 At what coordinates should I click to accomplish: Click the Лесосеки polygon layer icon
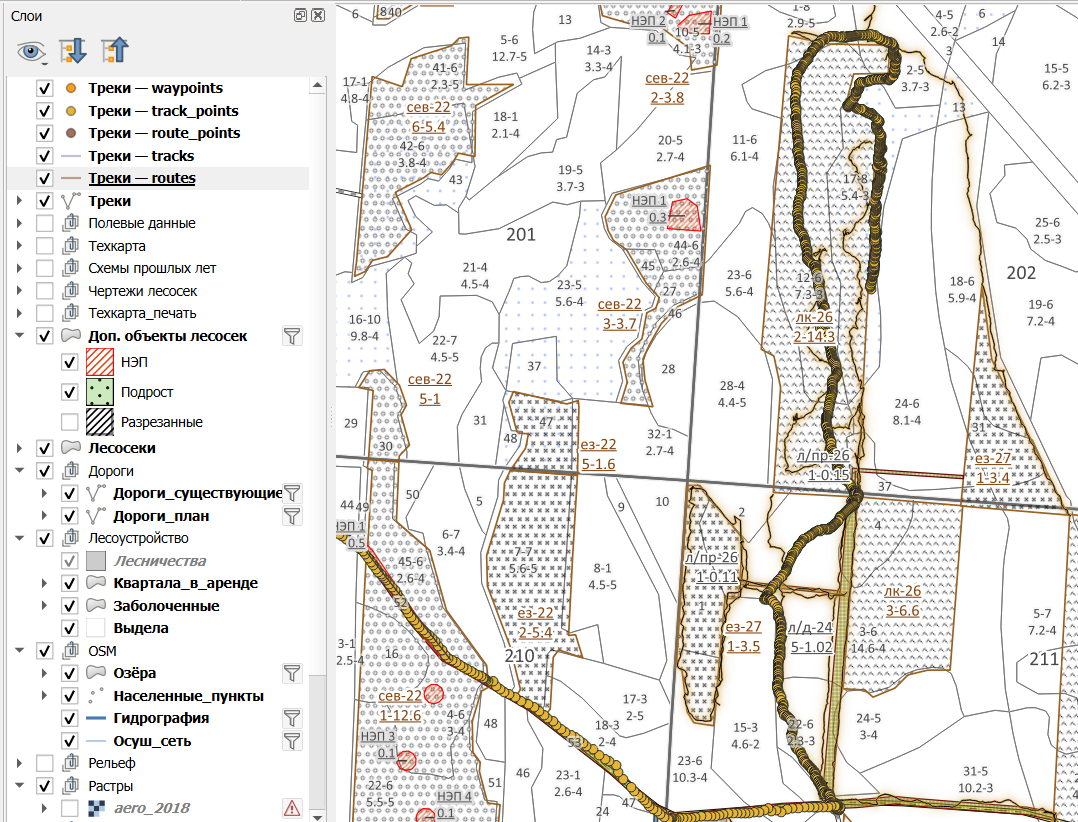point(71,448)
